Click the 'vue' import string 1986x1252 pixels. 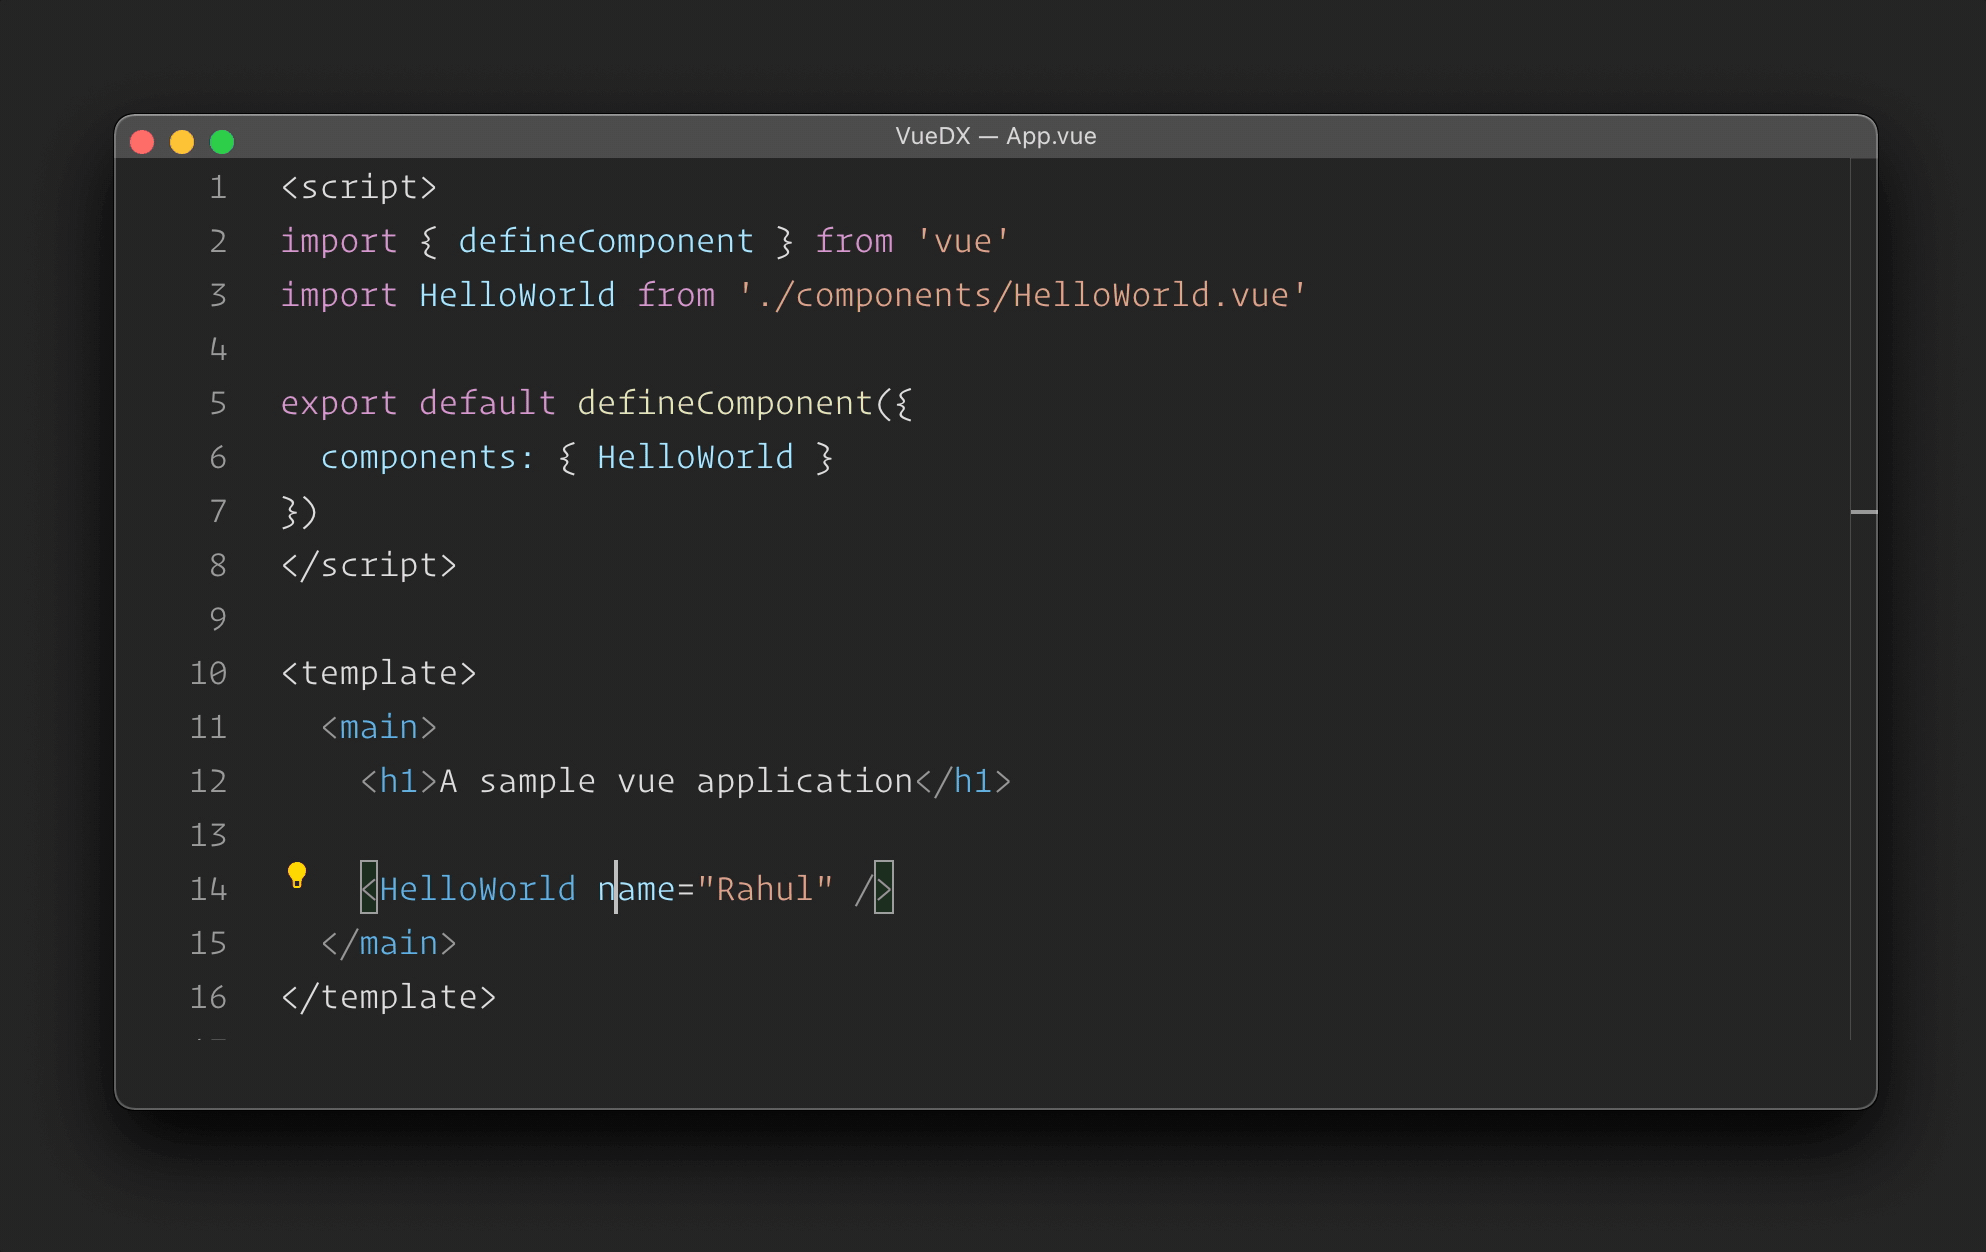[x=962, y=241]
